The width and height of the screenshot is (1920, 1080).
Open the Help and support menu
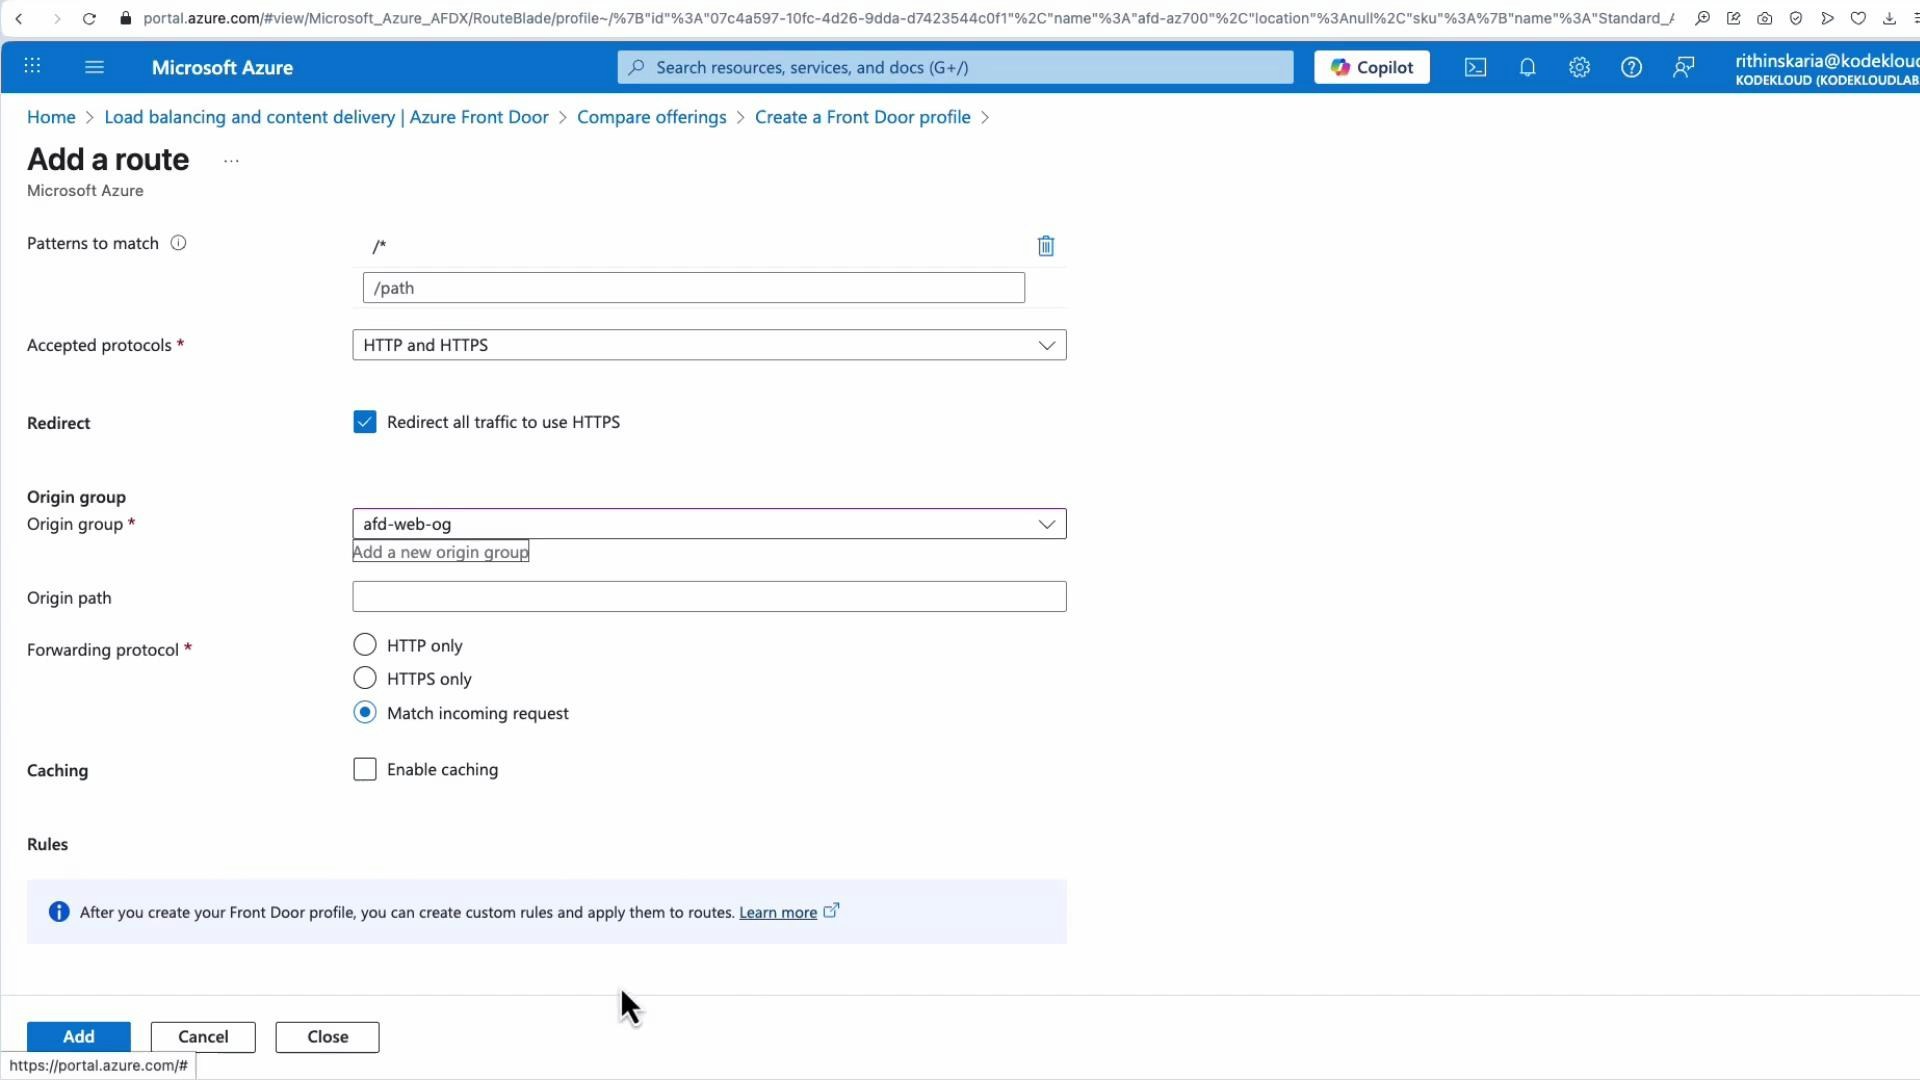(x=1631, y=67)
